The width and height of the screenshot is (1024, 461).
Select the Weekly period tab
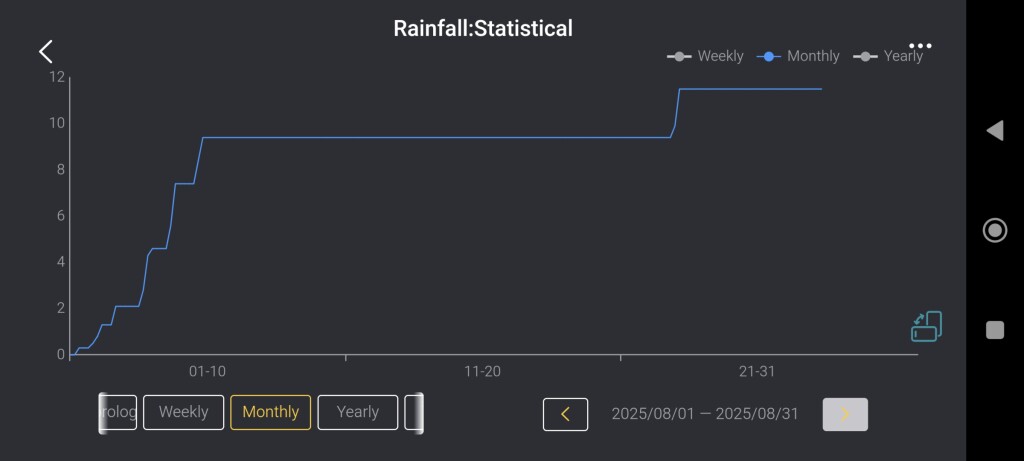[183, 412]
